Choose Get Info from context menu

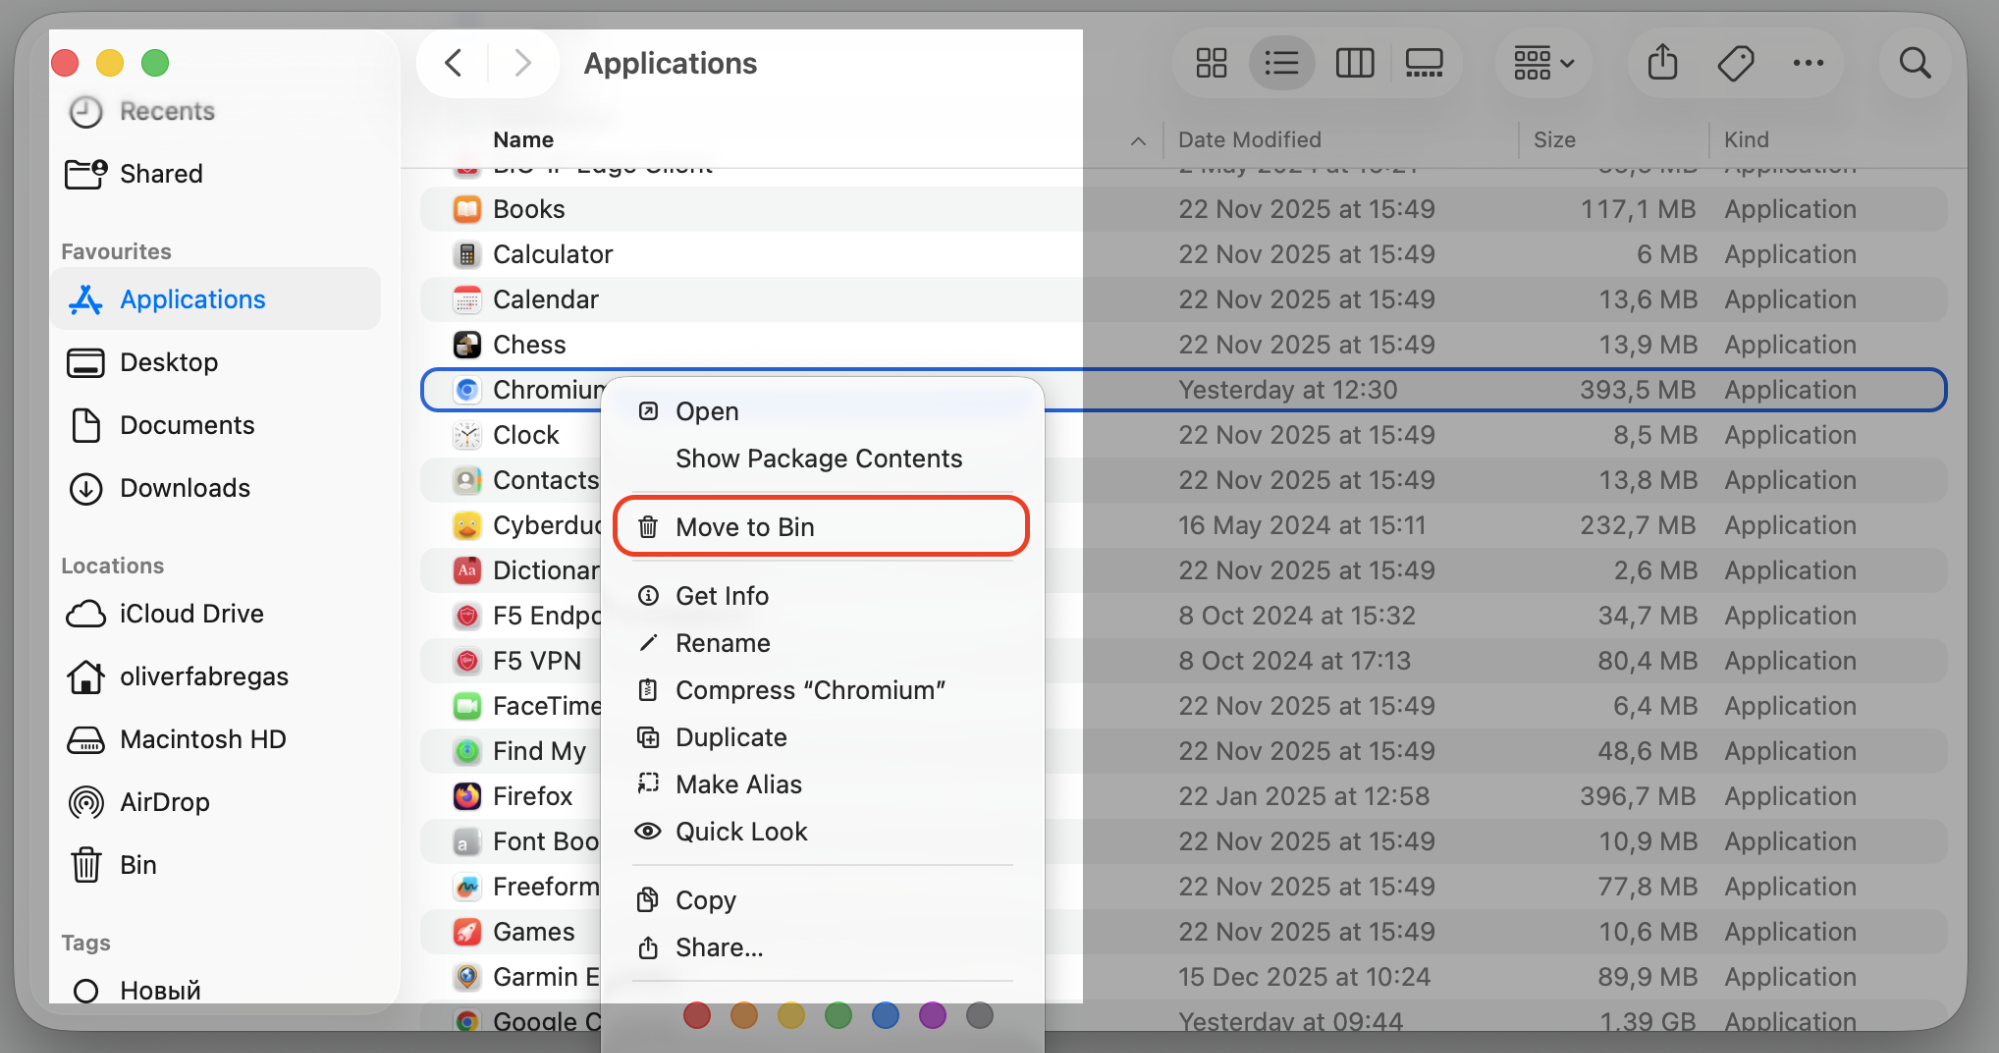[x=822, y=596]
